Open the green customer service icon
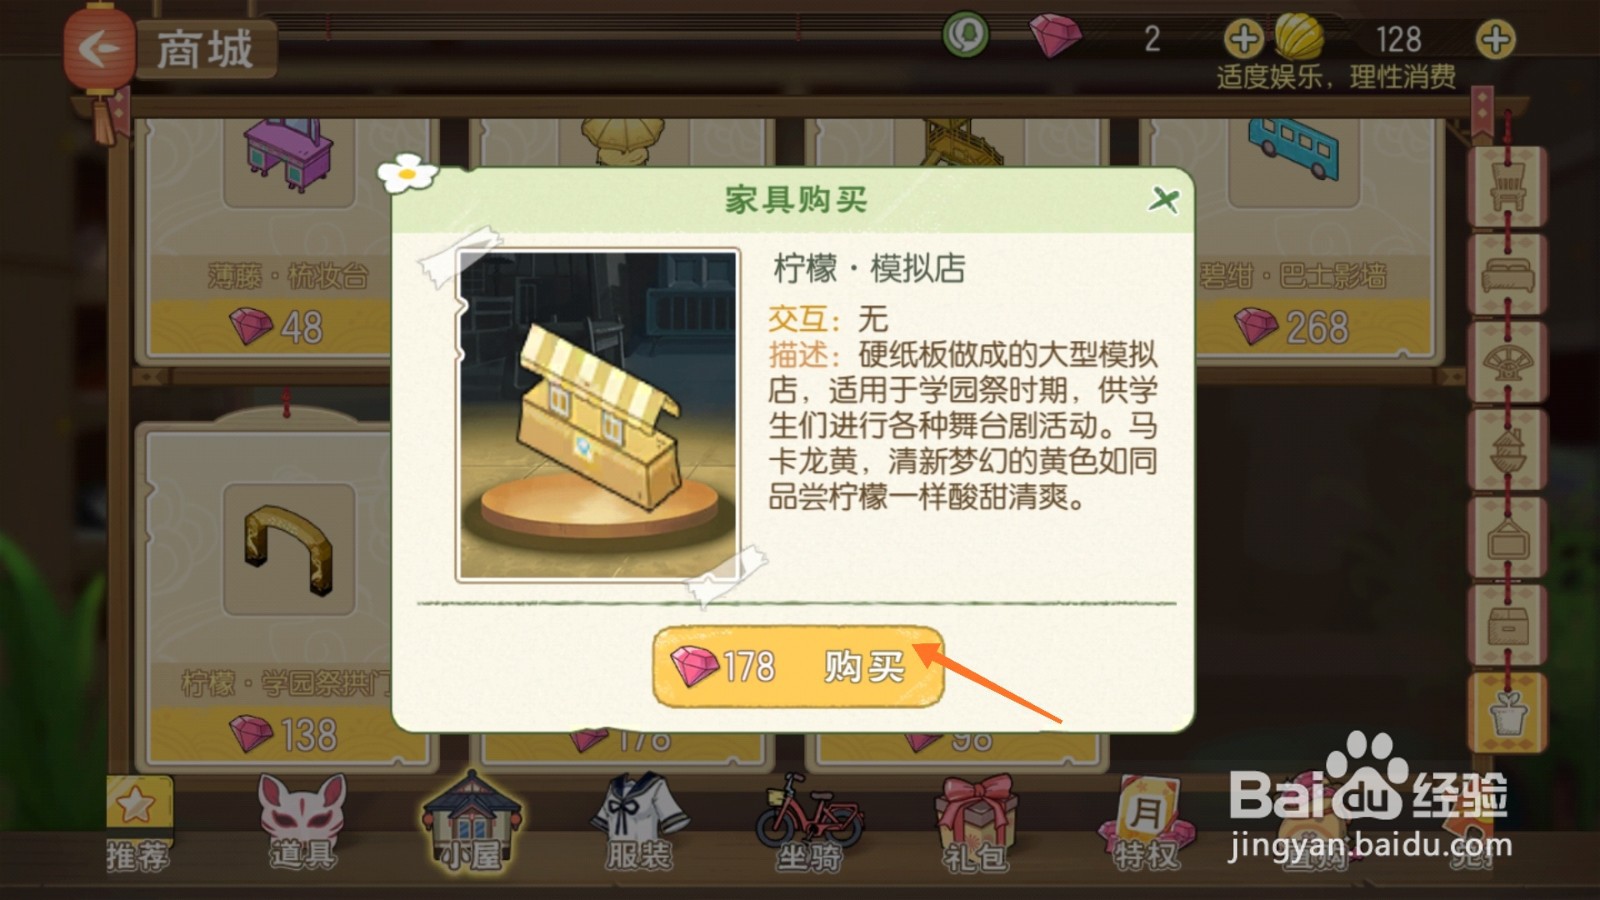1600x900 pixels. coord(966,36)
